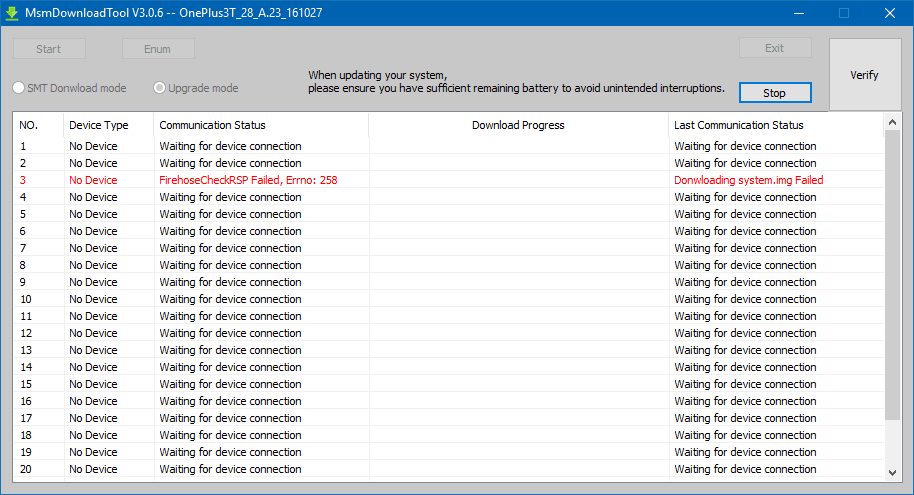Click 'No Device' in row 15
914x495 pixels.
point(93,384)
